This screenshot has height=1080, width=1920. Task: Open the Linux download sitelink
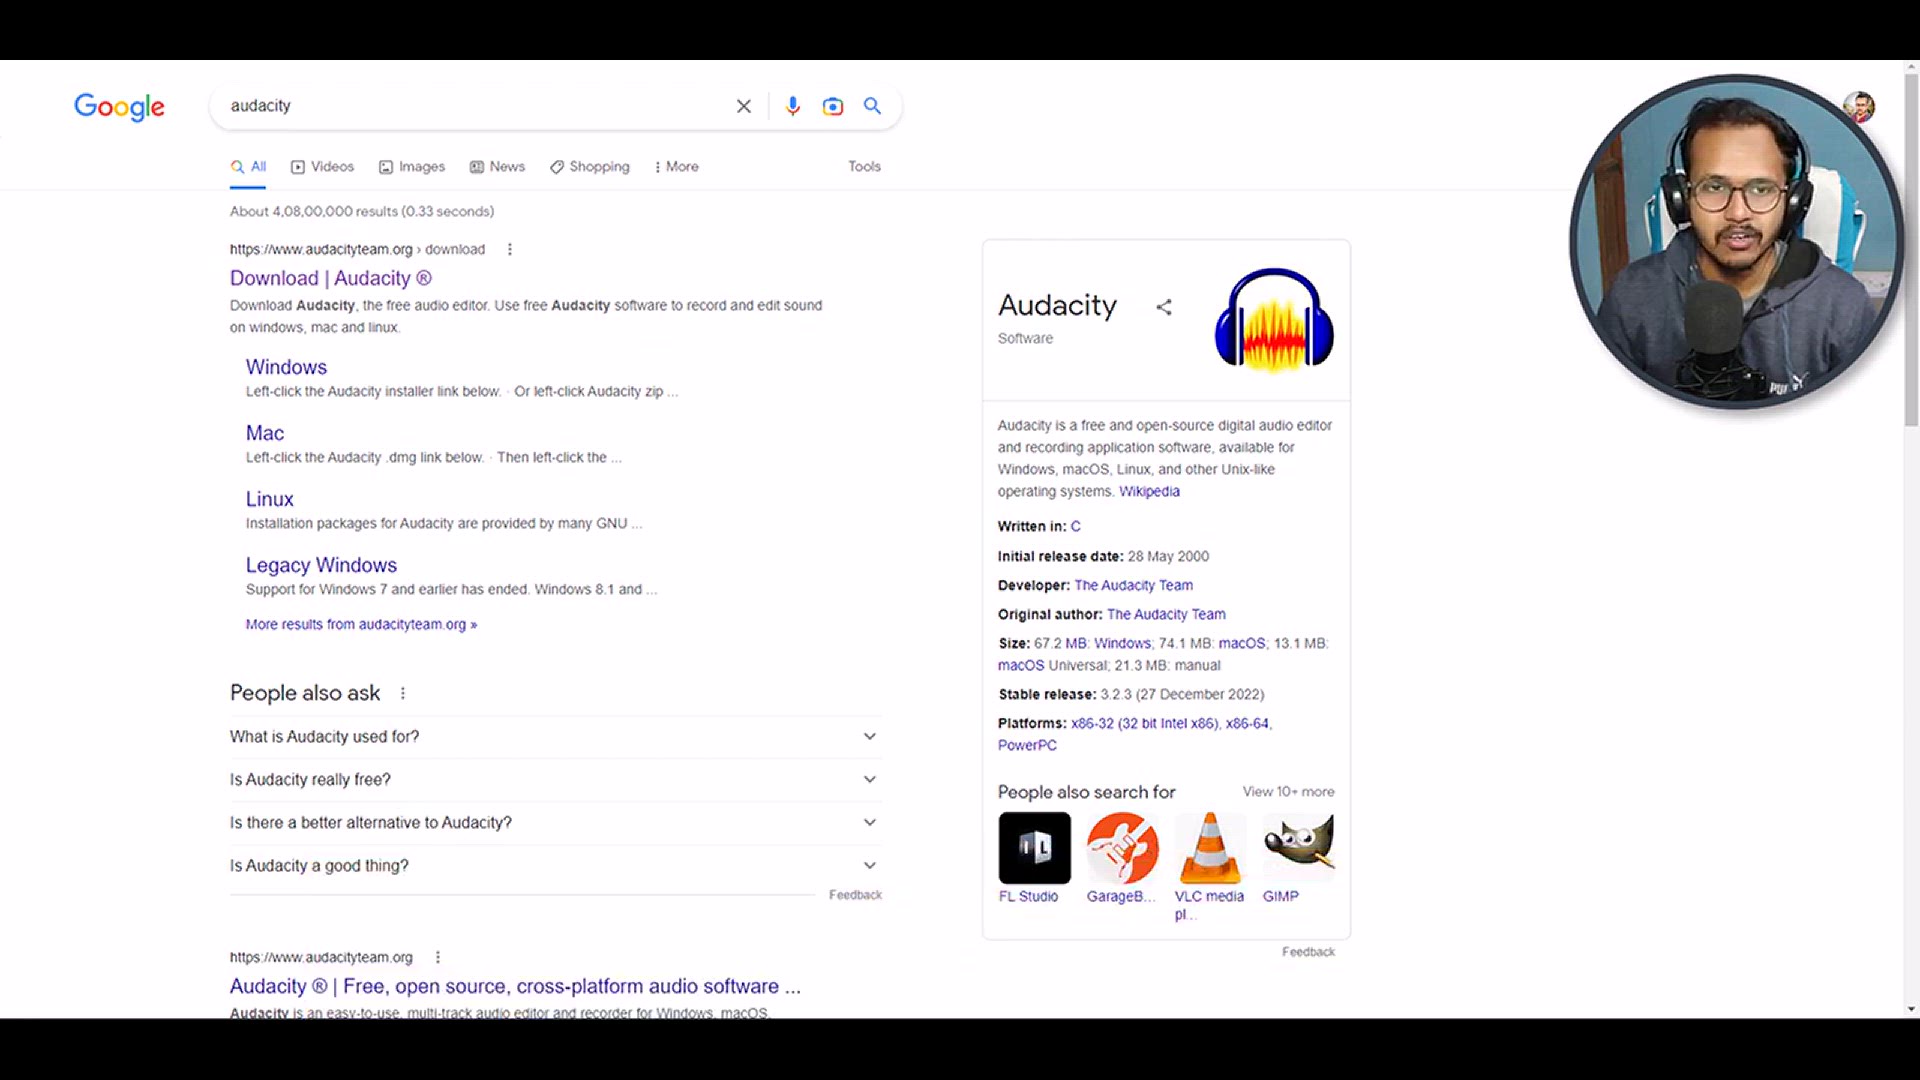[270, 499]
